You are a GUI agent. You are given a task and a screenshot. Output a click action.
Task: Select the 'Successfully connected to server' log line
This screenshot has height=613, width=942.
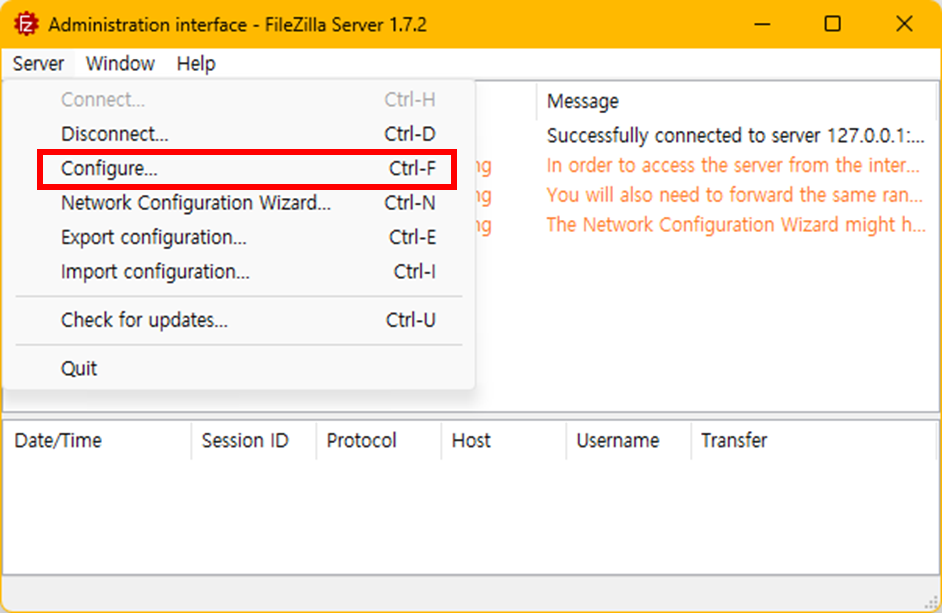pyautogui.click(x=735, y=136)
